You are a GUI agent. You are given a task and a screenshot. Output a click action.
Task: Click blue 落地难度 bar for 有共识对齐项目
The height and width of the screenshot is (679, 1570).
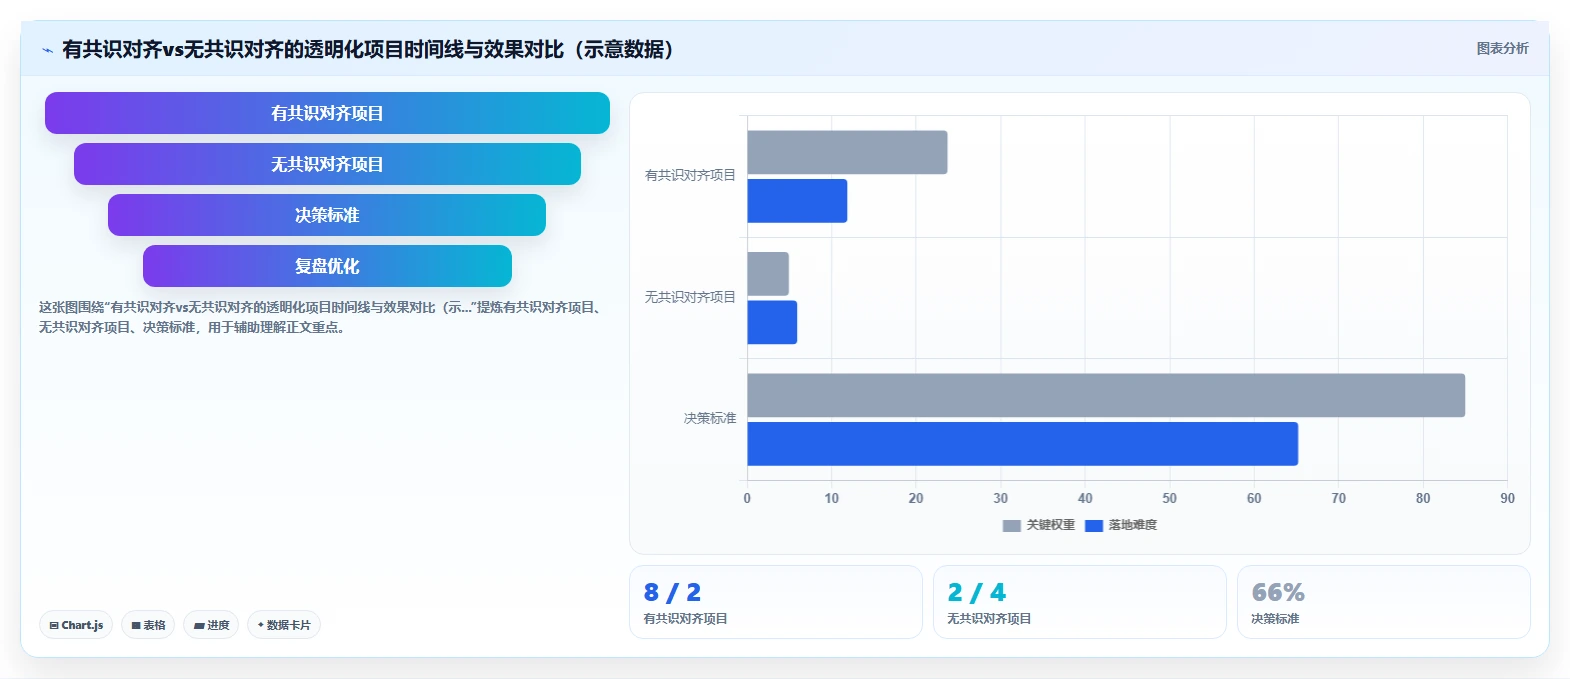pos(797,201)
